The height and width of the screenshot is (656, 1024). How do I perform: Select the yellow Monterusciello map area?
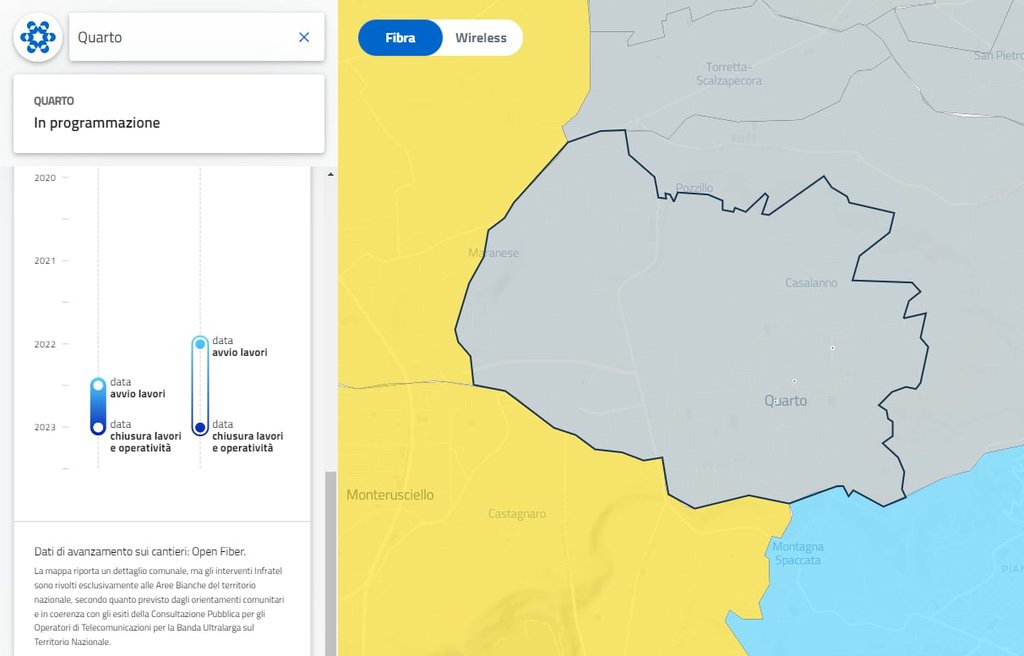pos(390,495)
